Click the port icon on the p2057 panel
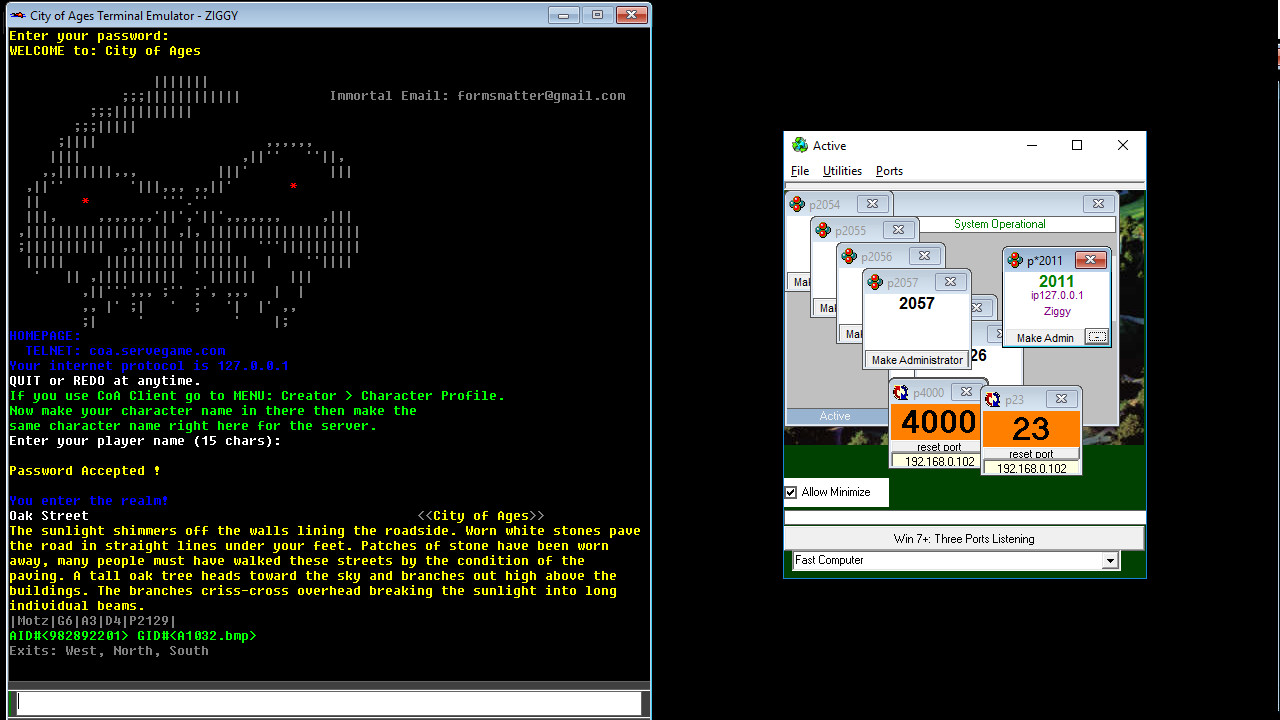Screen dimensions: 1280x720 875,281
